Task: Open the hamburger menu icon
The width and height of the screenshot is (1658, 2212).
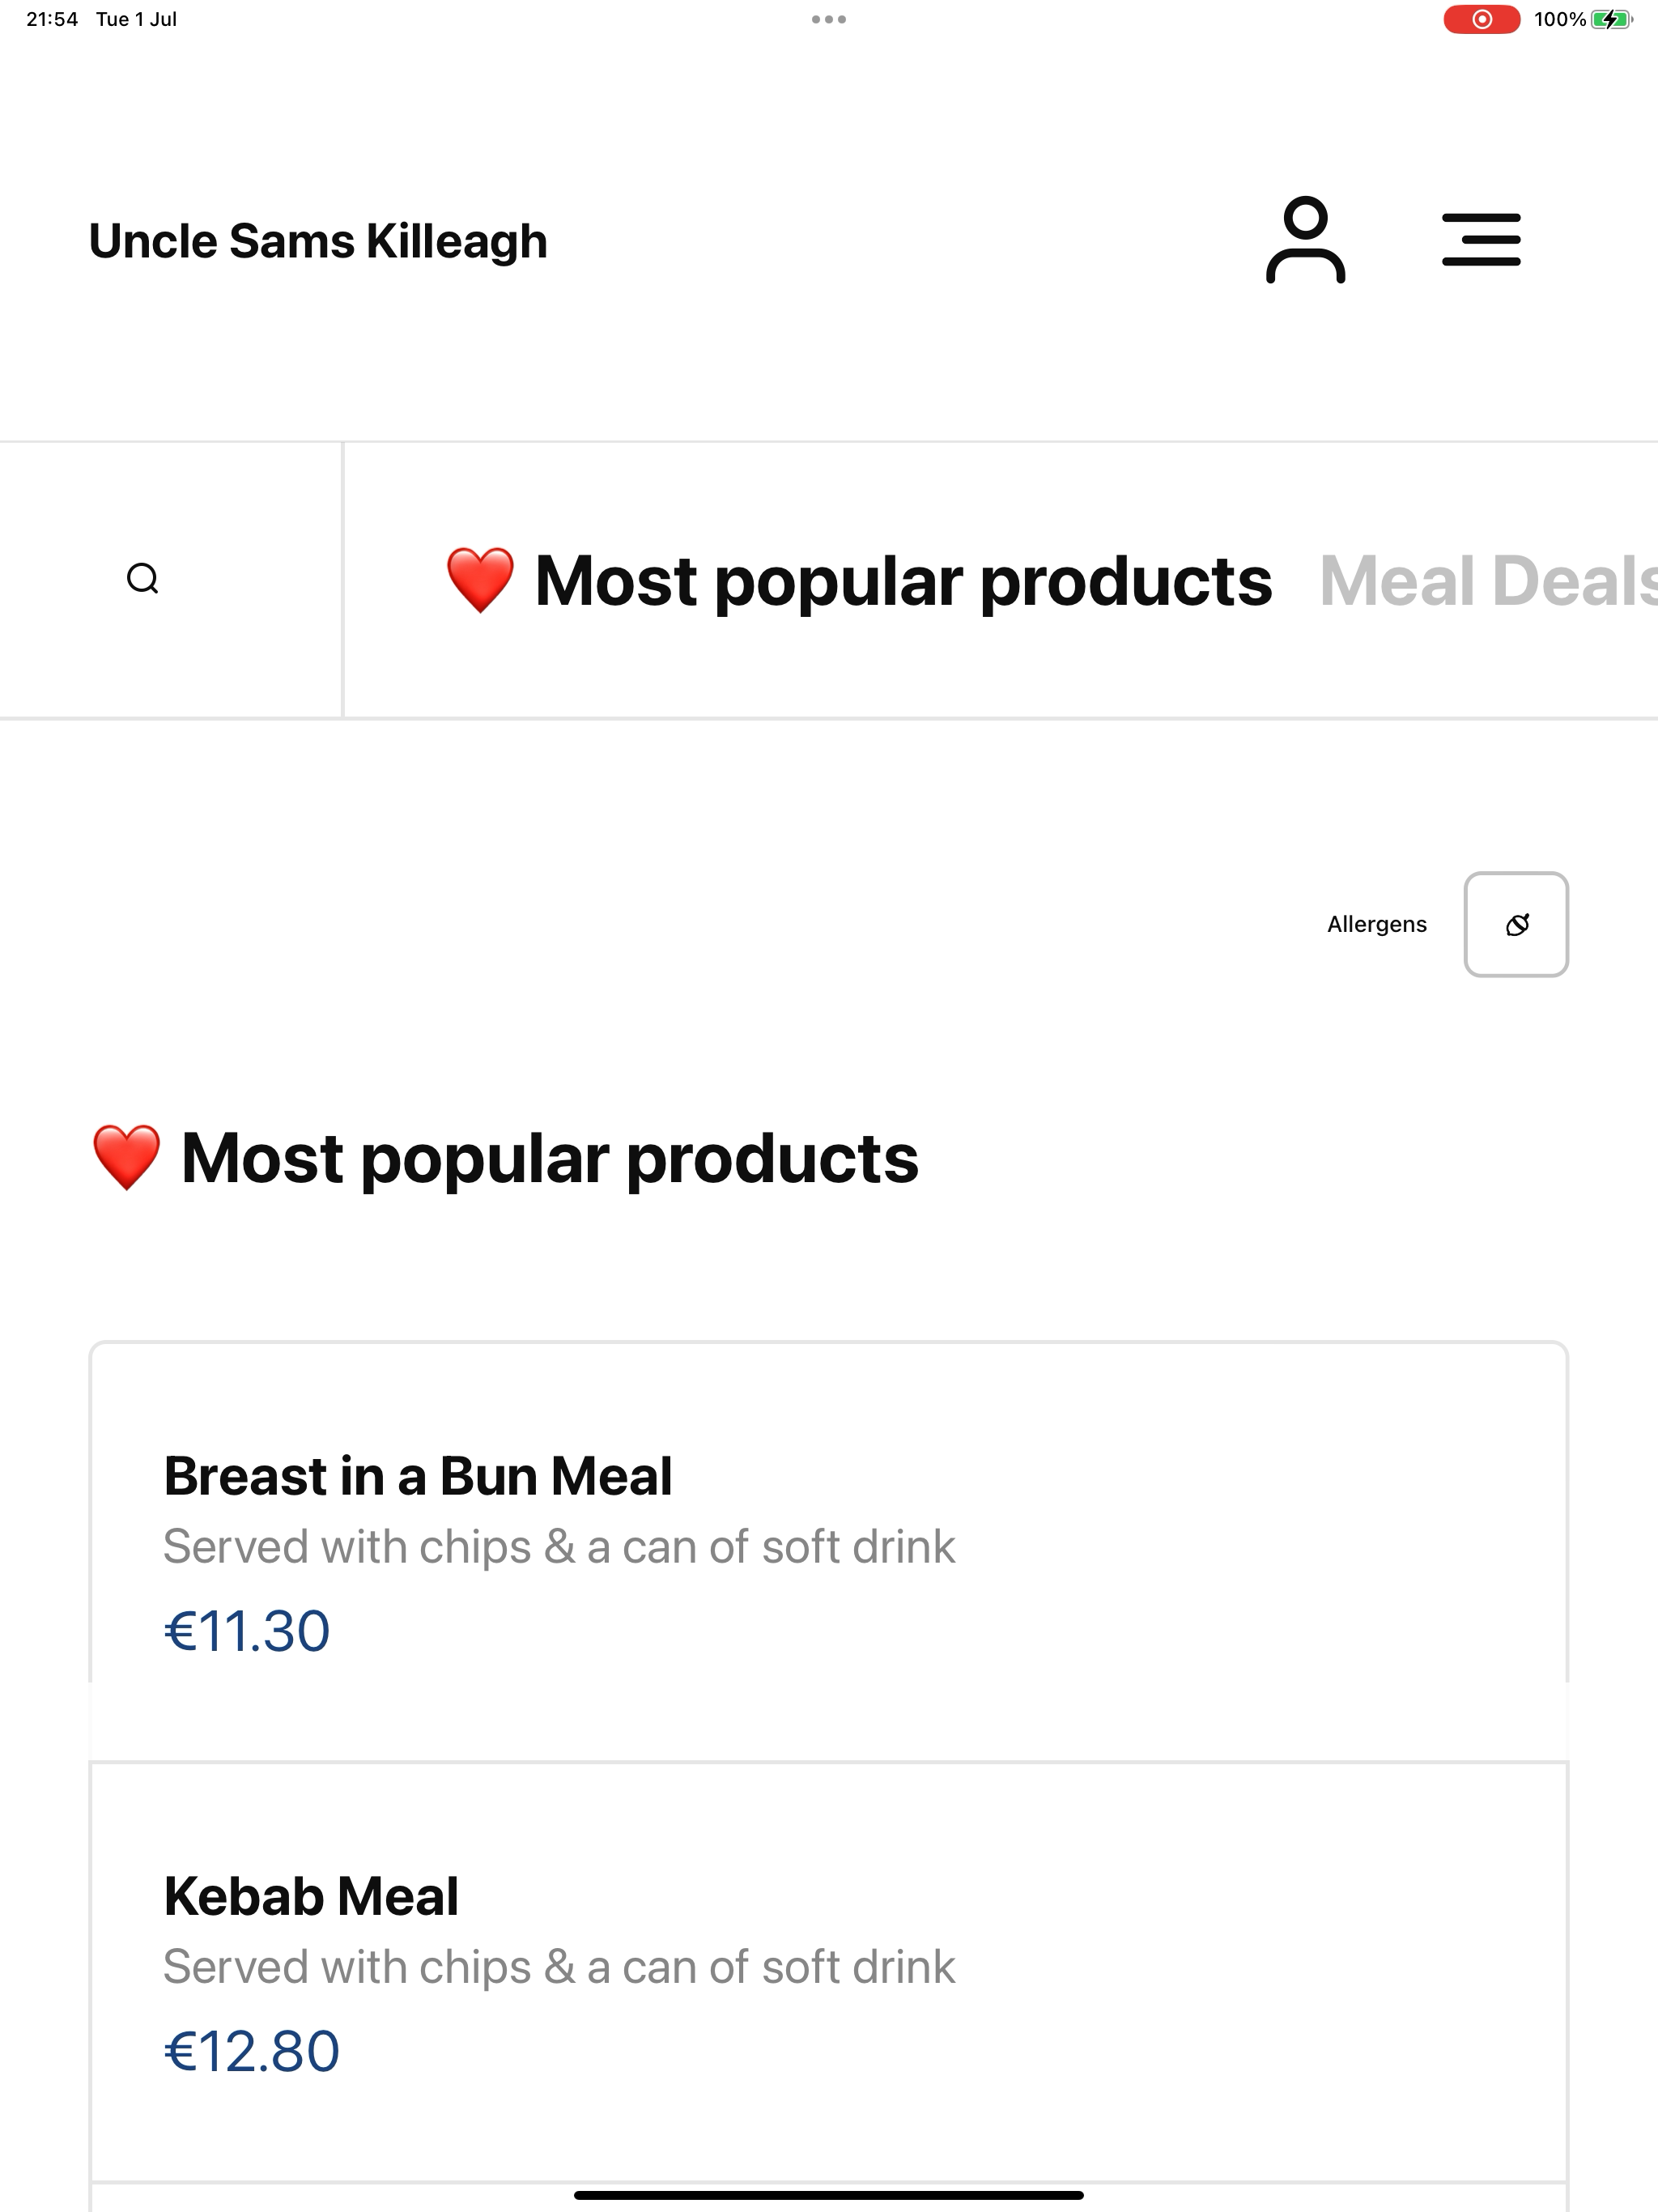Action: [1481, 240]
